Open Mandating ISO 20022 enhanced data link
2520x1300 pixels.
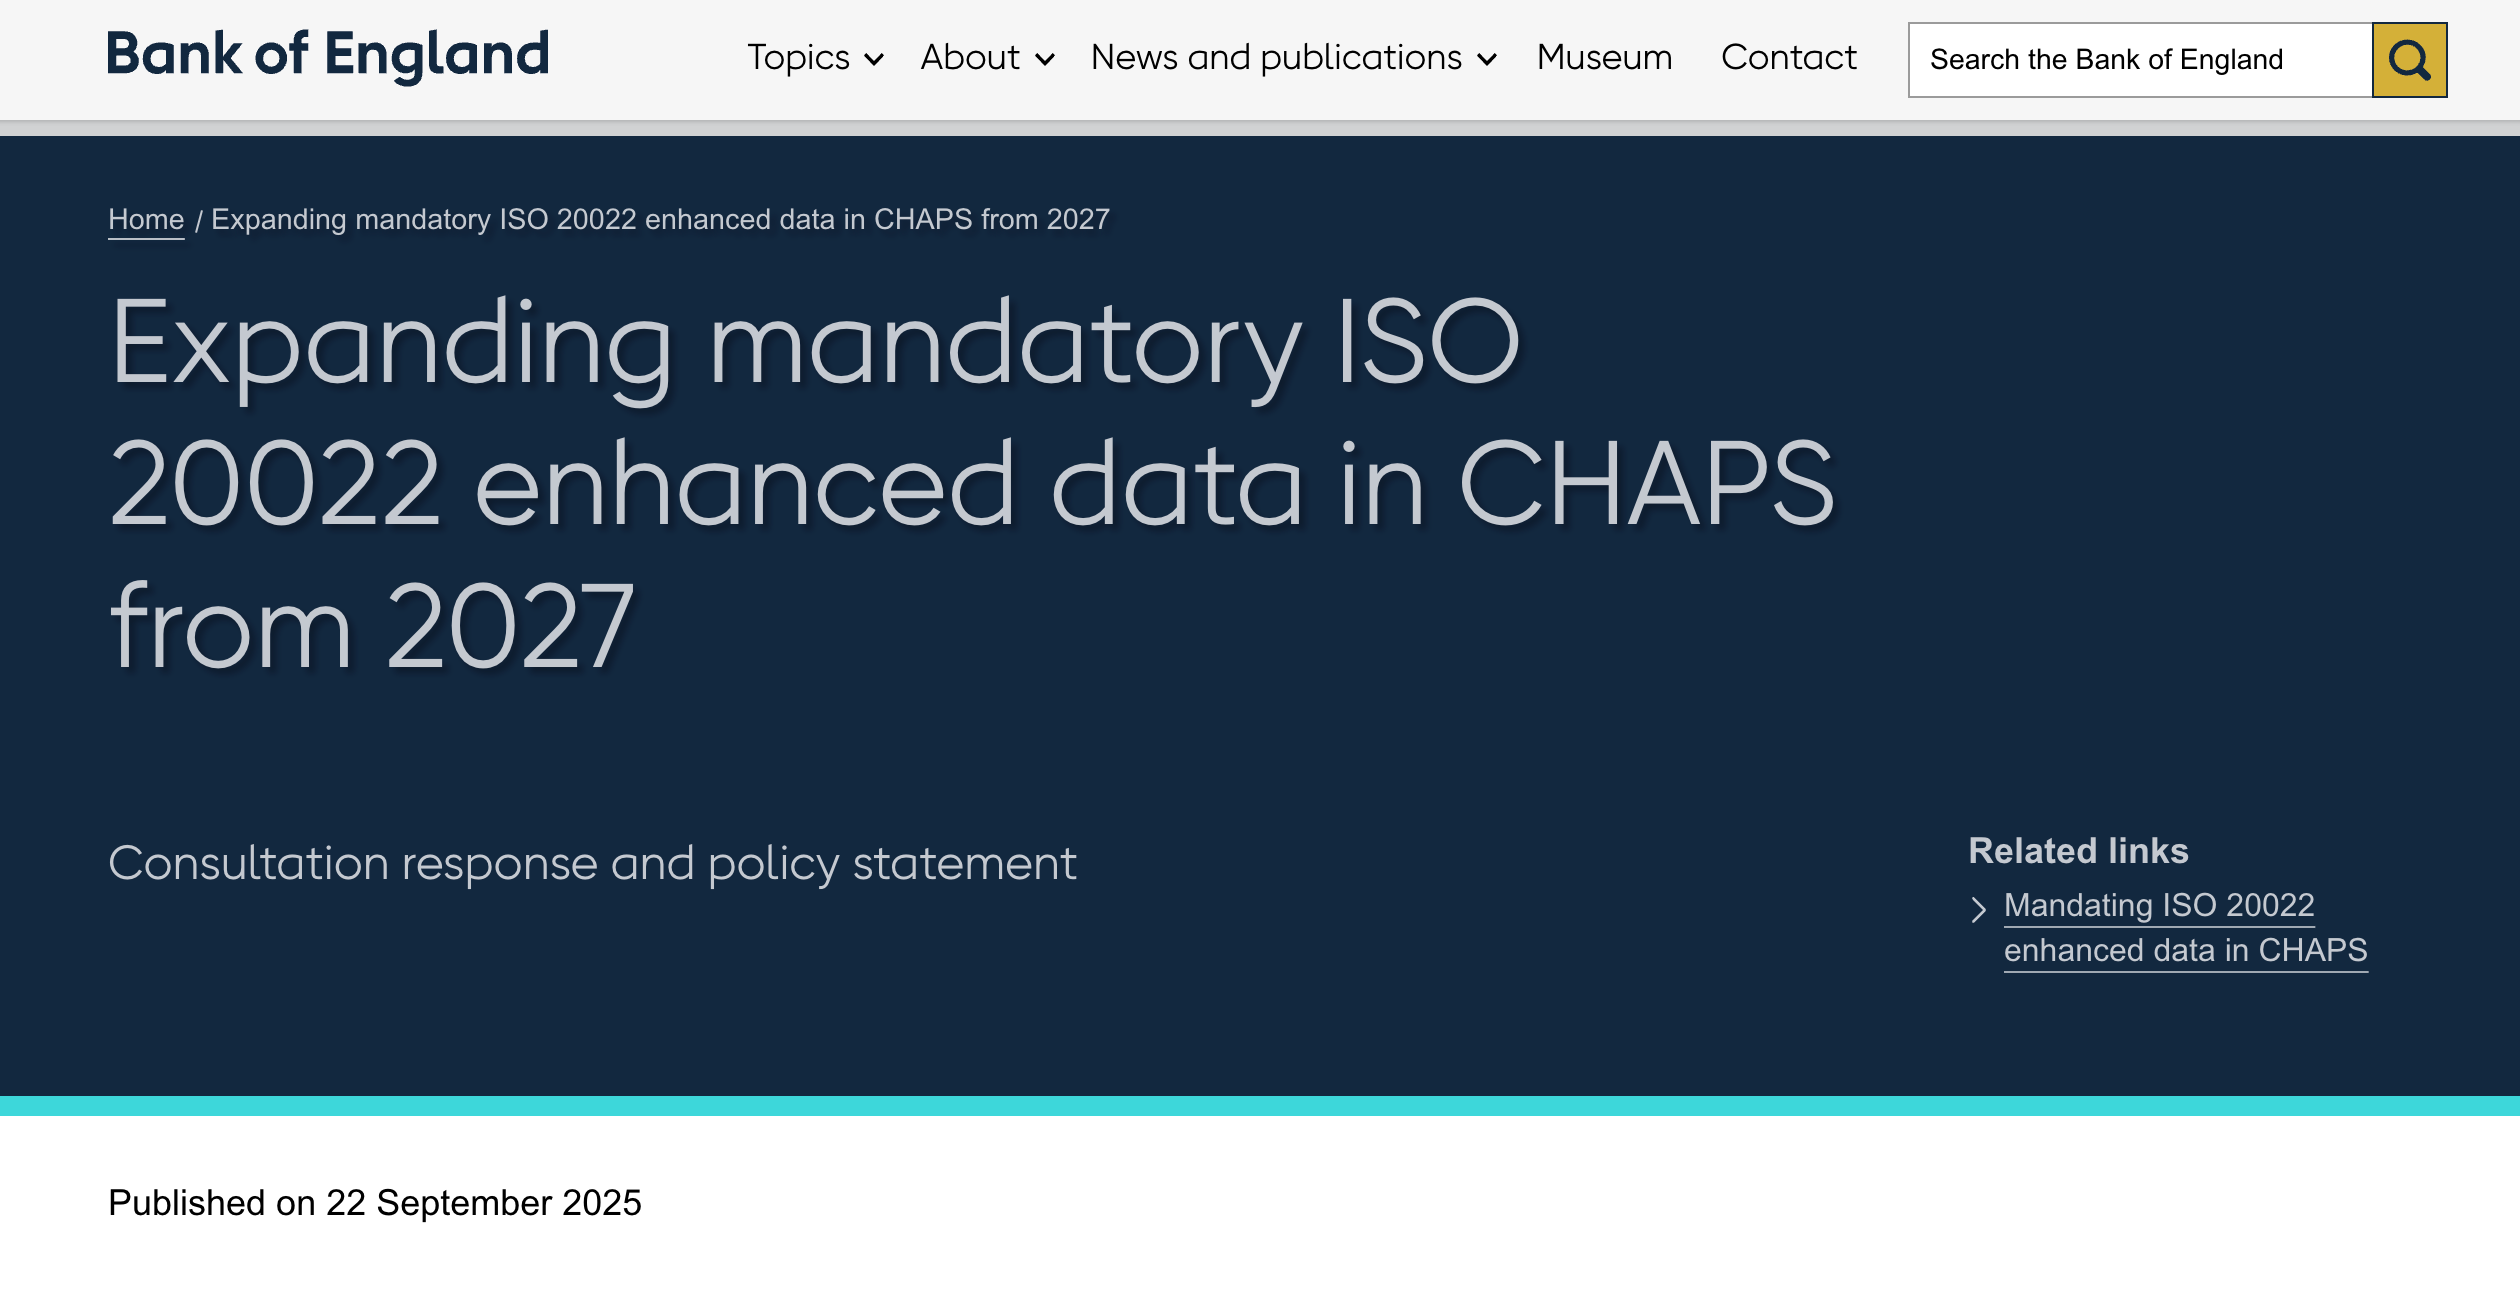(x=2185, y=928)
